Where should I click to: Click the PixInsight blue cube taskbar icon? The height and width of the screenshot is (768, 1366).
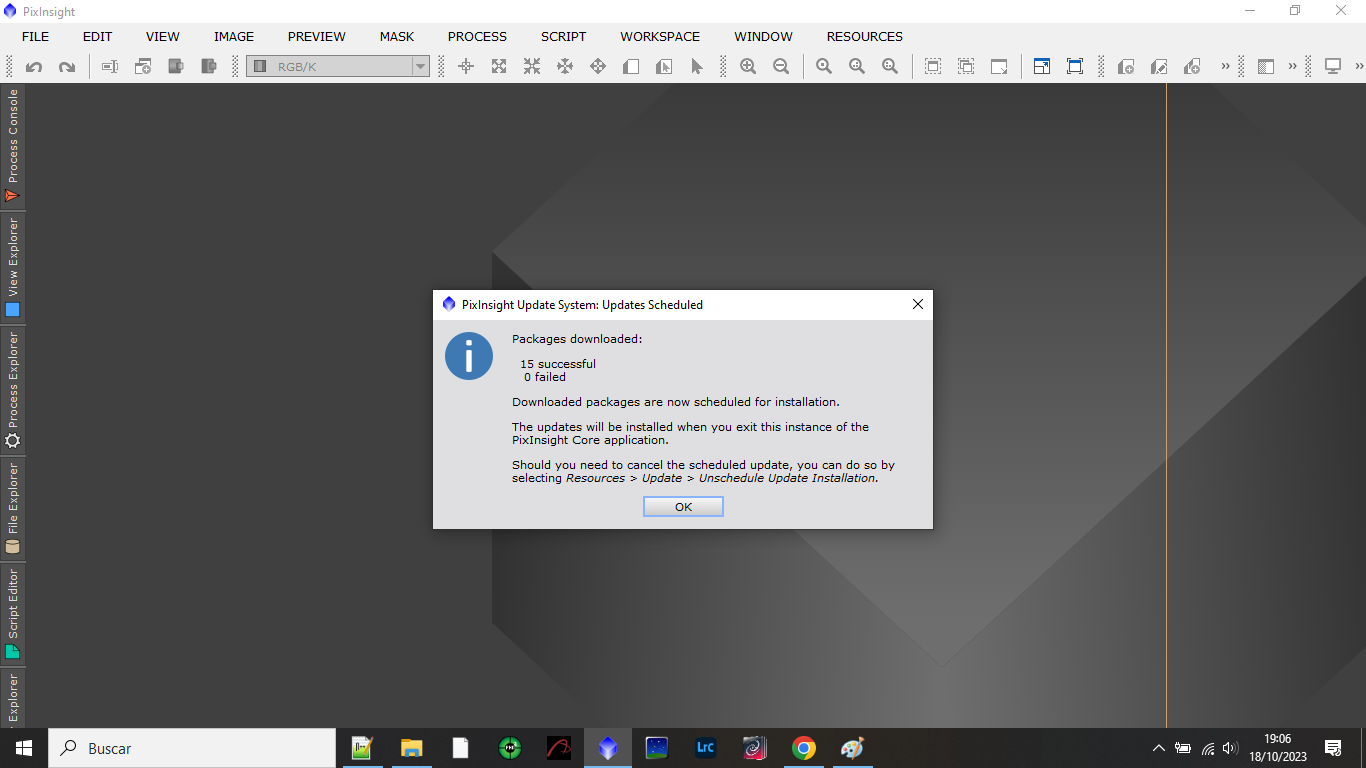608,748
